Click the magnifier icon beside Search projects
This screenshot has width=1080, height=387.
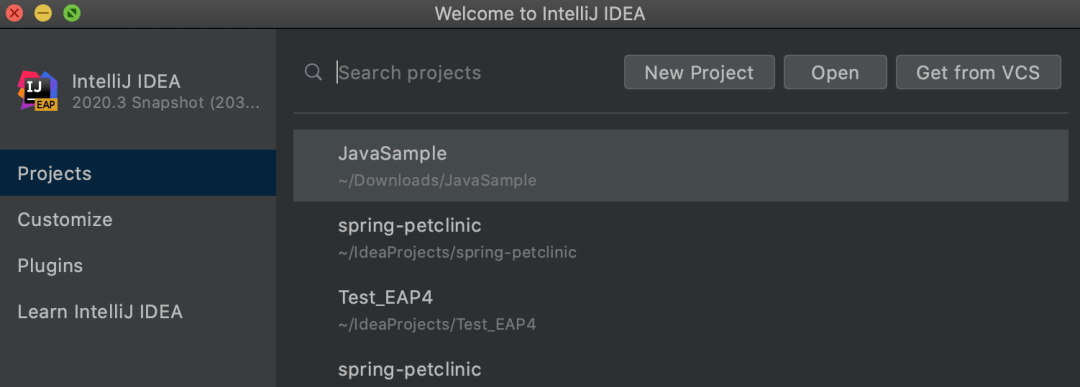(x=313, y=72)
